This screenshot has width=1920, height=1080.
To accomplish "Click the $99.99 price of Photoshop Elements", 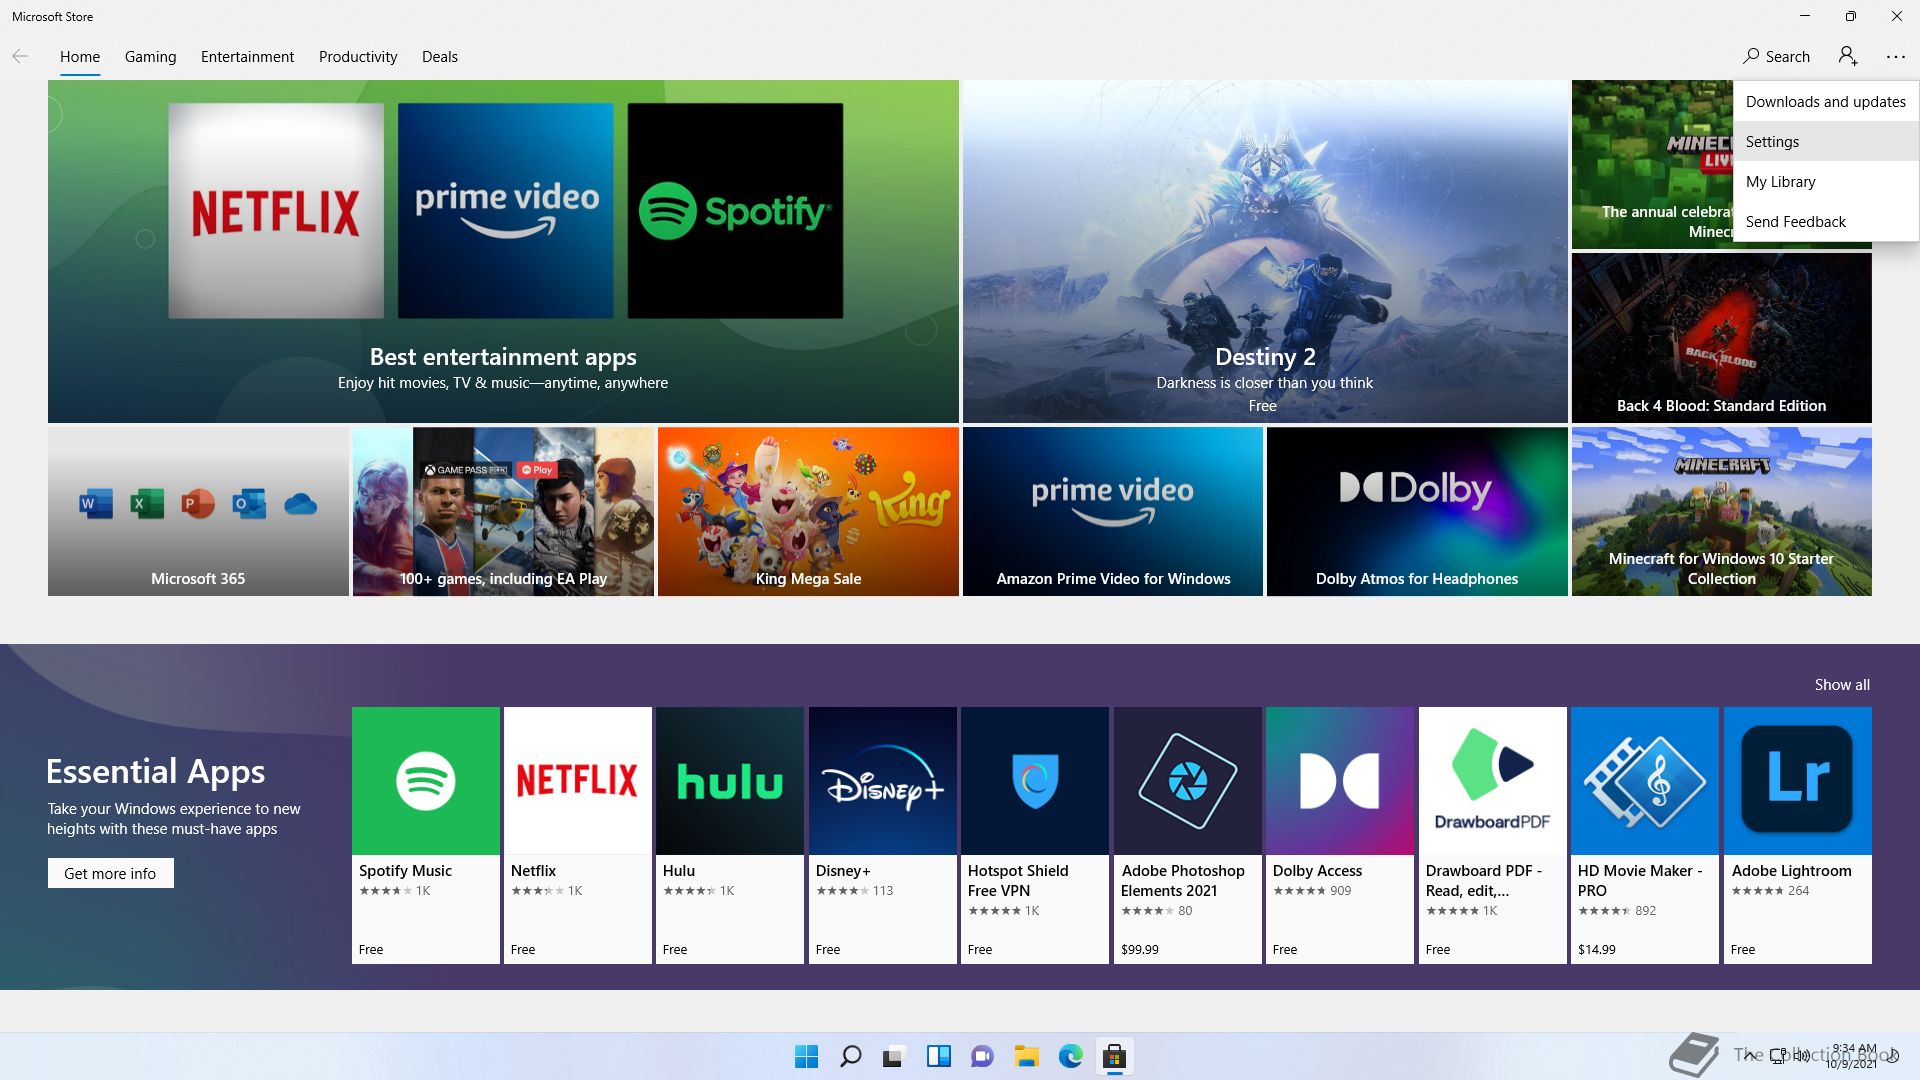I will [x=1140, y=950].
